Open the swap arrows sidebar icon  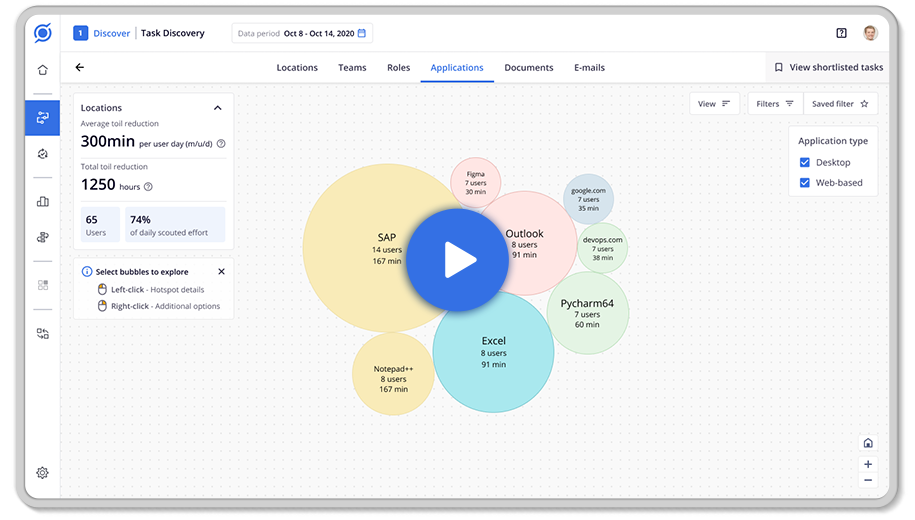pos(43,334)
